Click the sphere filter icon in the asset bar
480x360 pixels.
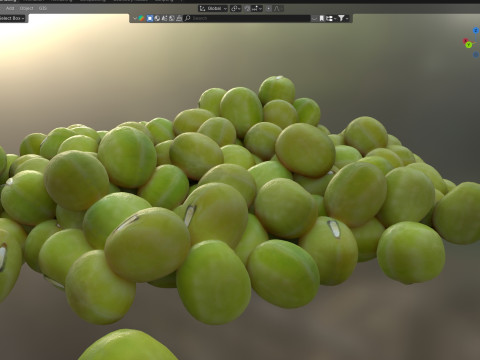pos(157,18)
